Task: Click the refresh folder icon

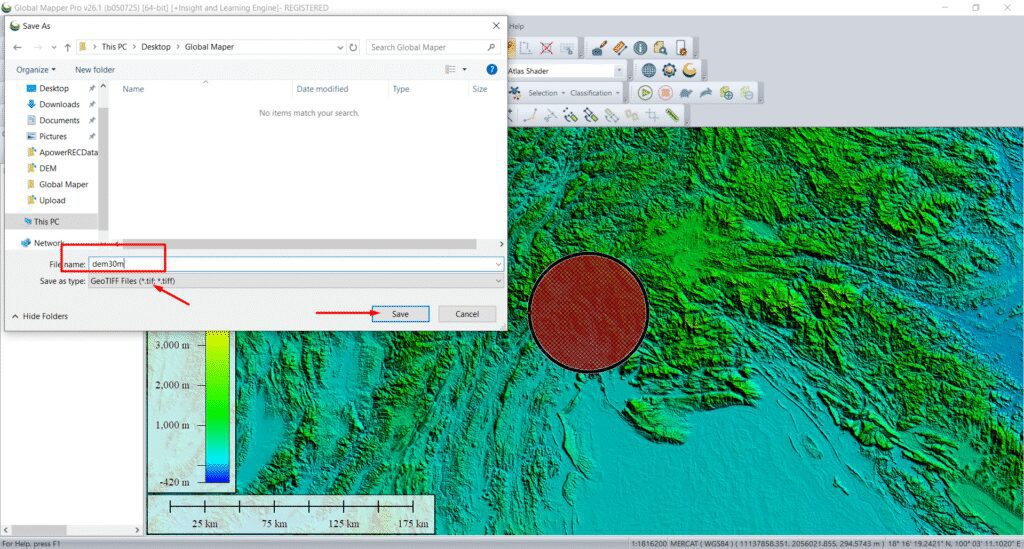Action: [353, 47]
